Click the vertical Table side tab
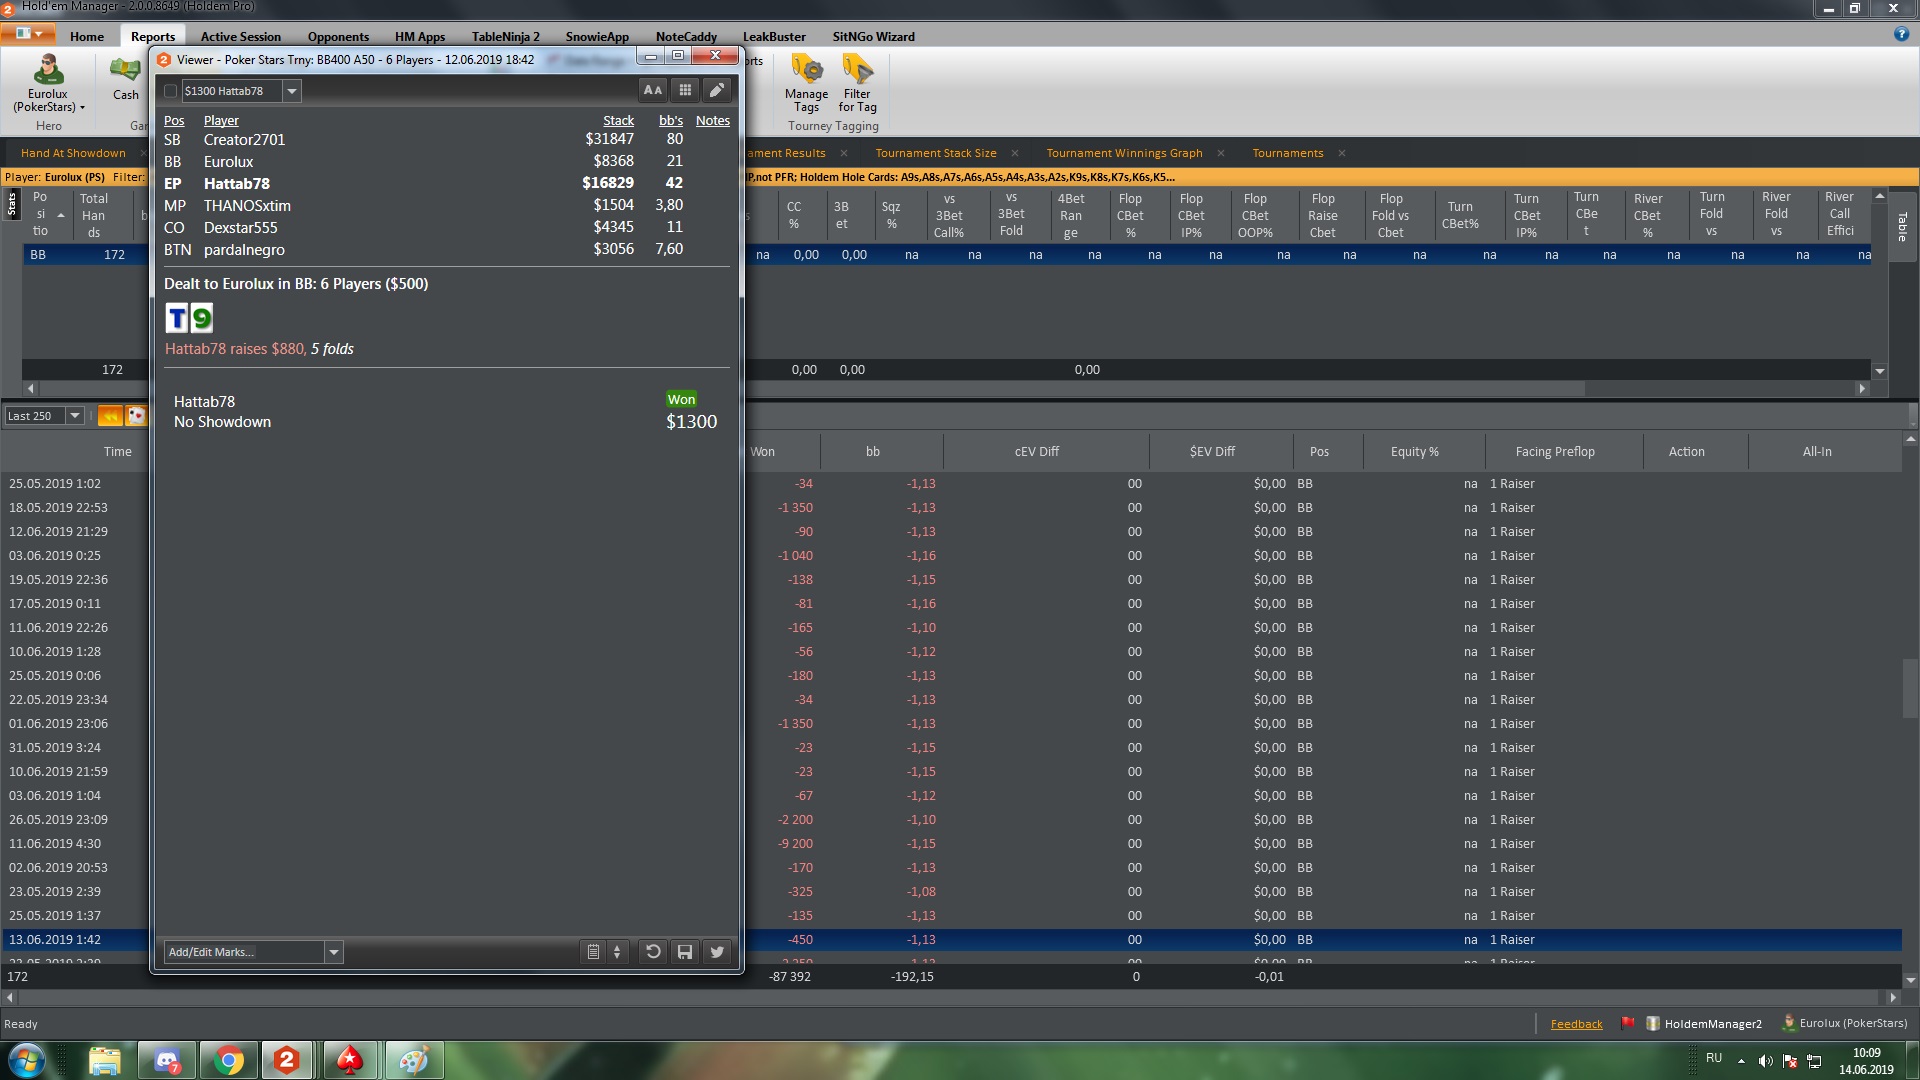Viewport: 1920px width, 1080px height. 1902,227
